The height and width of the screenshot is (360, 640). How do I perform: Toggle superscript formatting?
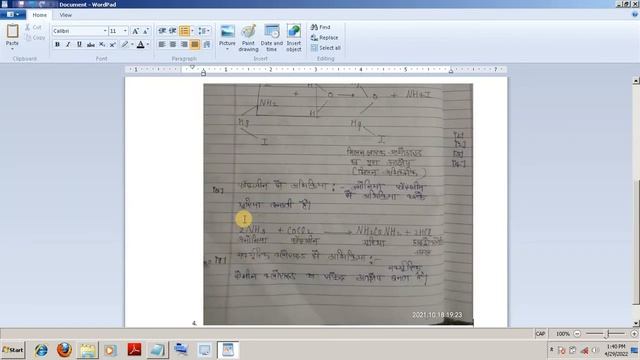pos(113,44)
